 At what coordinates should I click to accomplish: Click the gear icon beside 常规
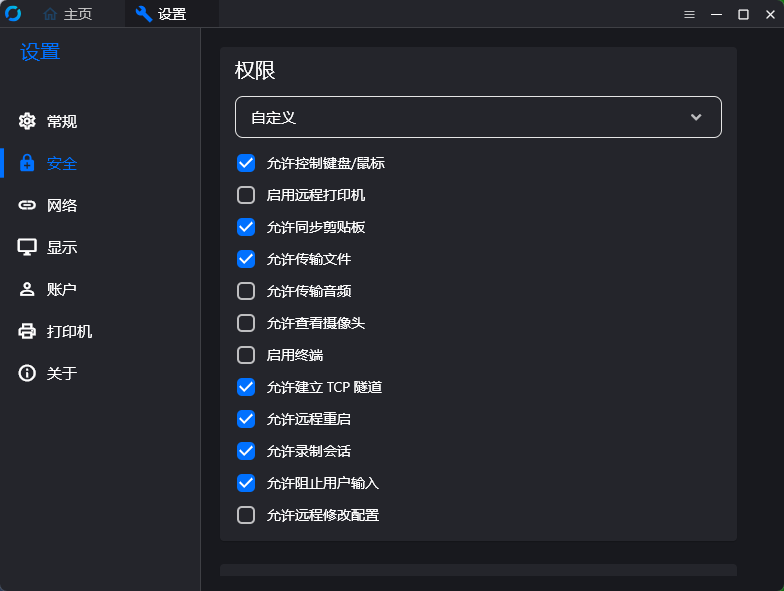pyautogui.click(x=27, y=121)
